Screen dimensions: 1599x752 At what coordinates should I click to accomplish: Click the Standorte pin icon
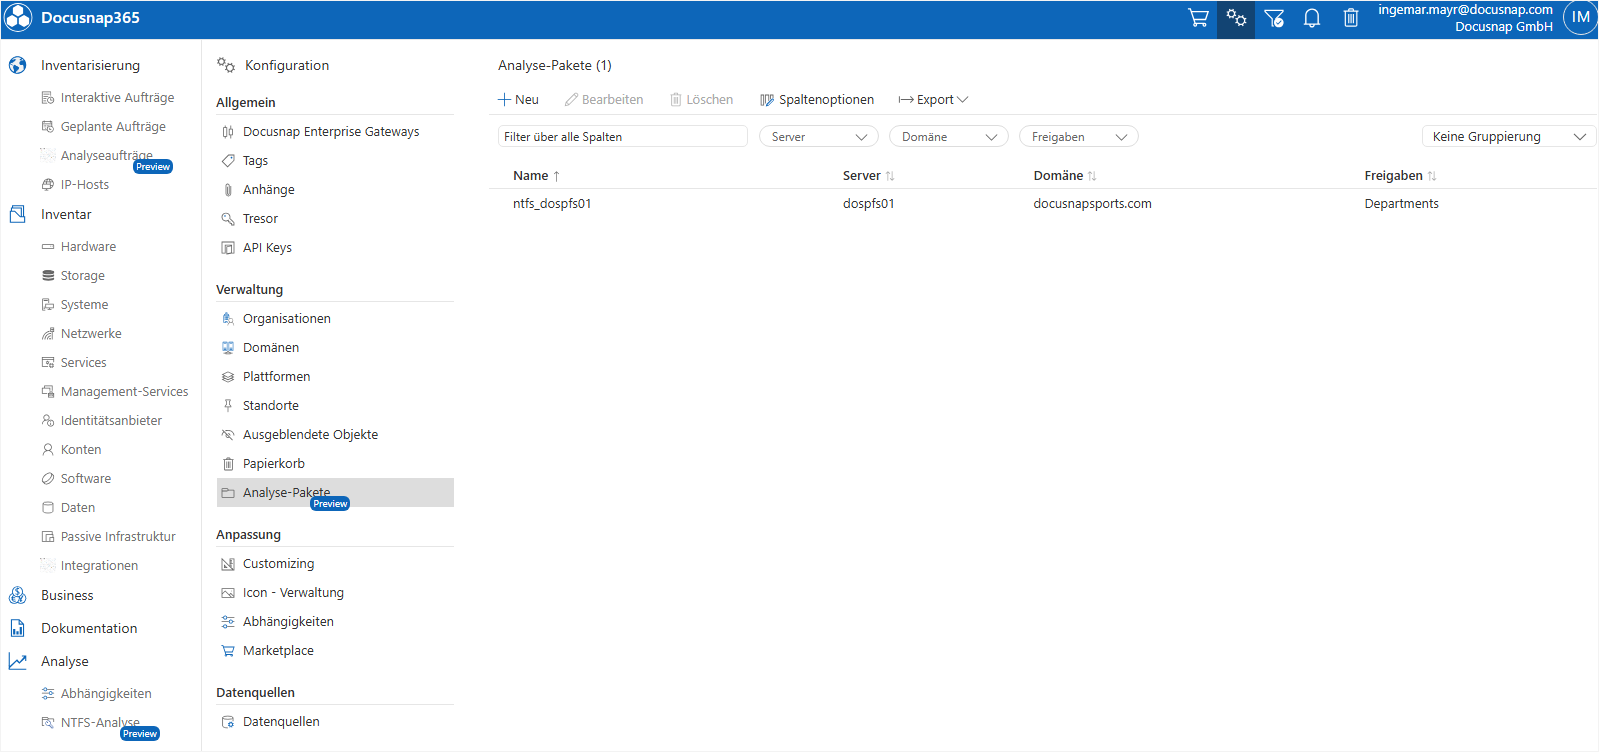point(228,406)
